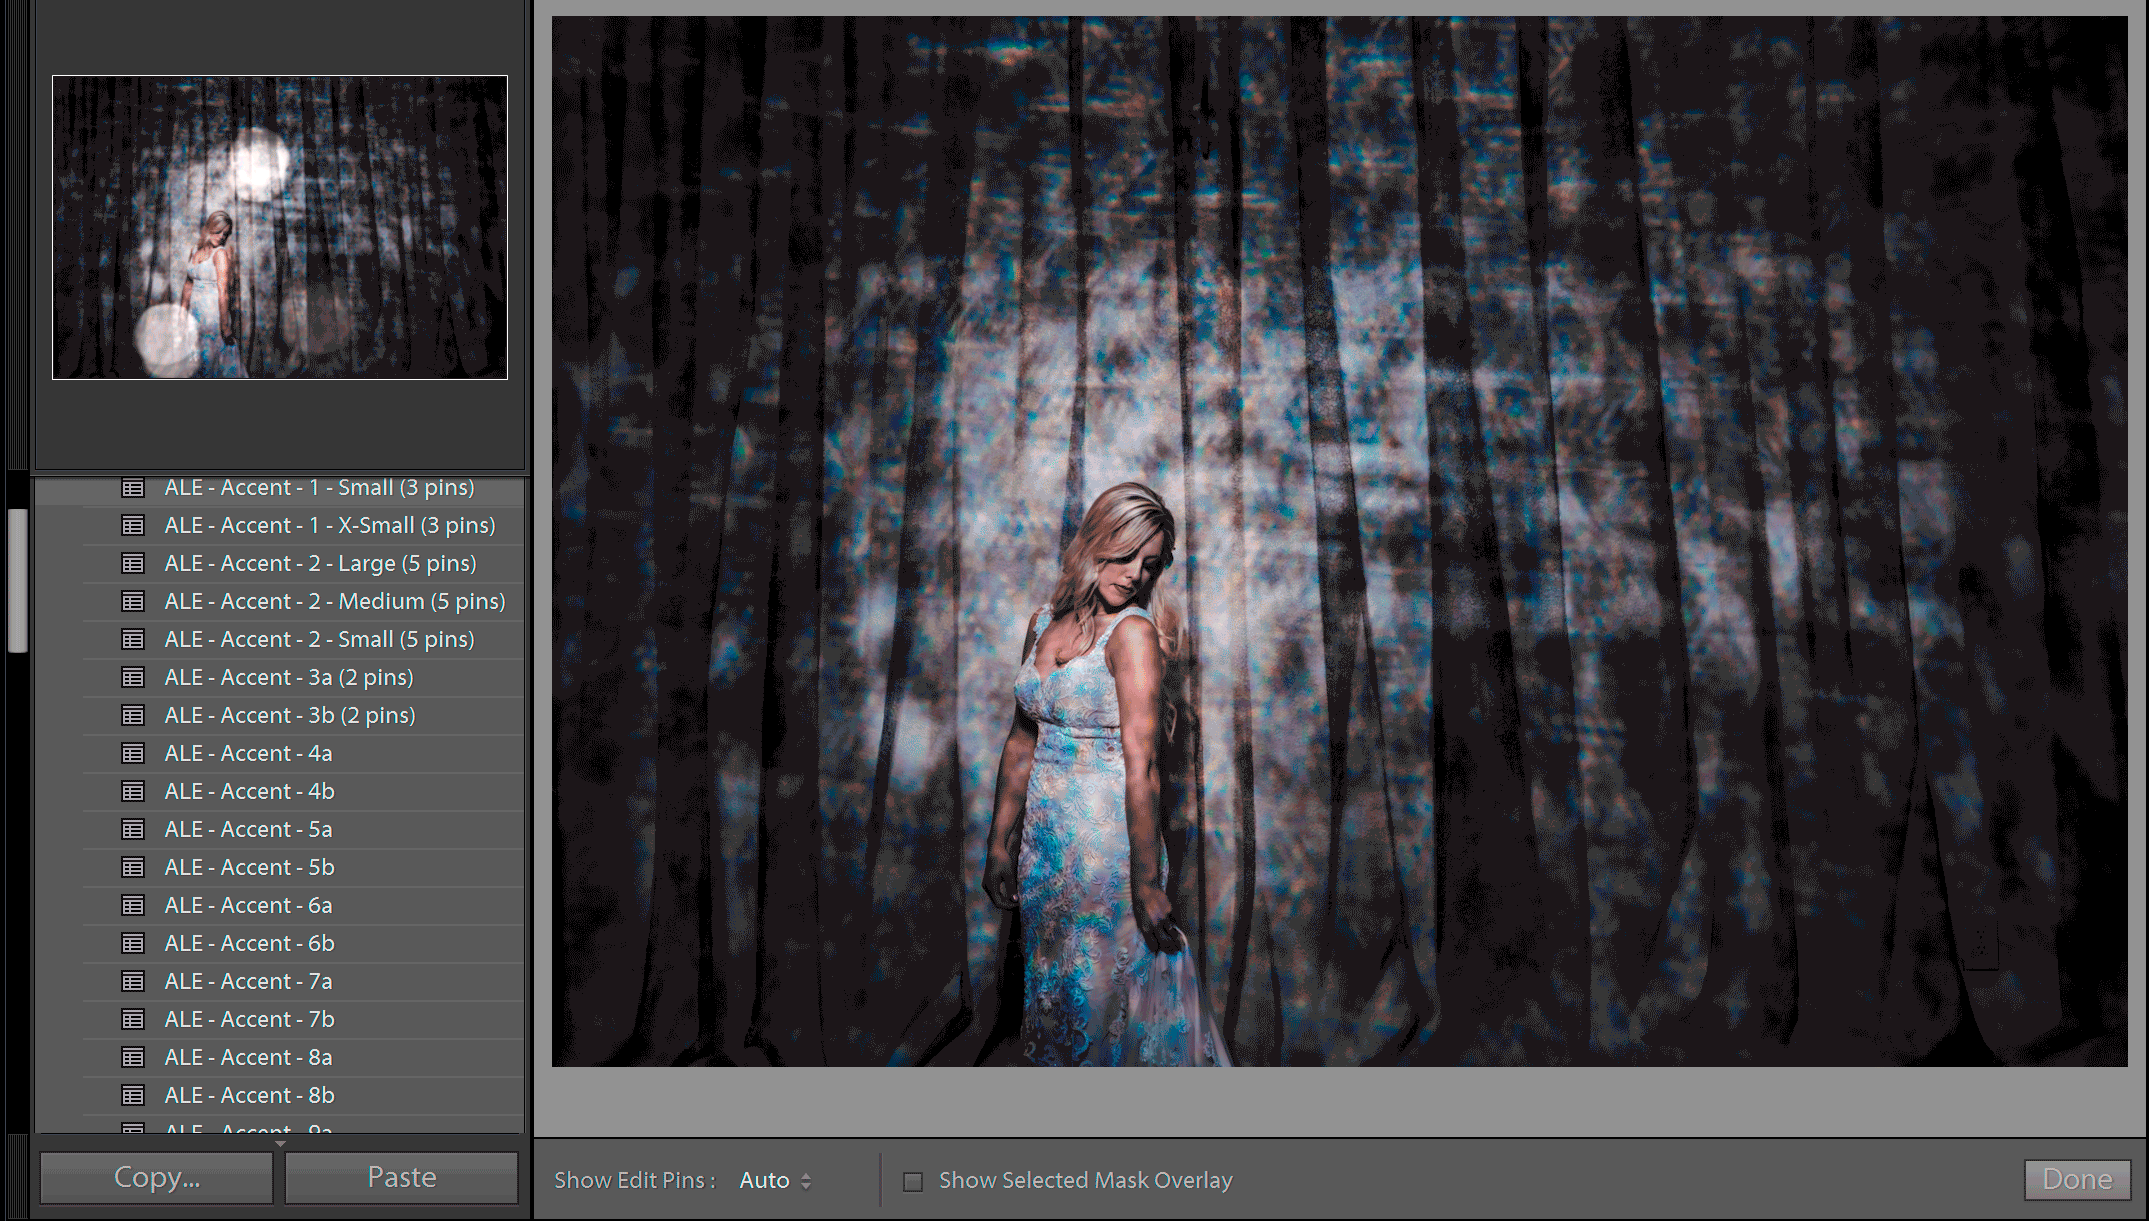
Task: Click preset icon beside Accent - 1 - X-Small
Action: tap(133, 525)
